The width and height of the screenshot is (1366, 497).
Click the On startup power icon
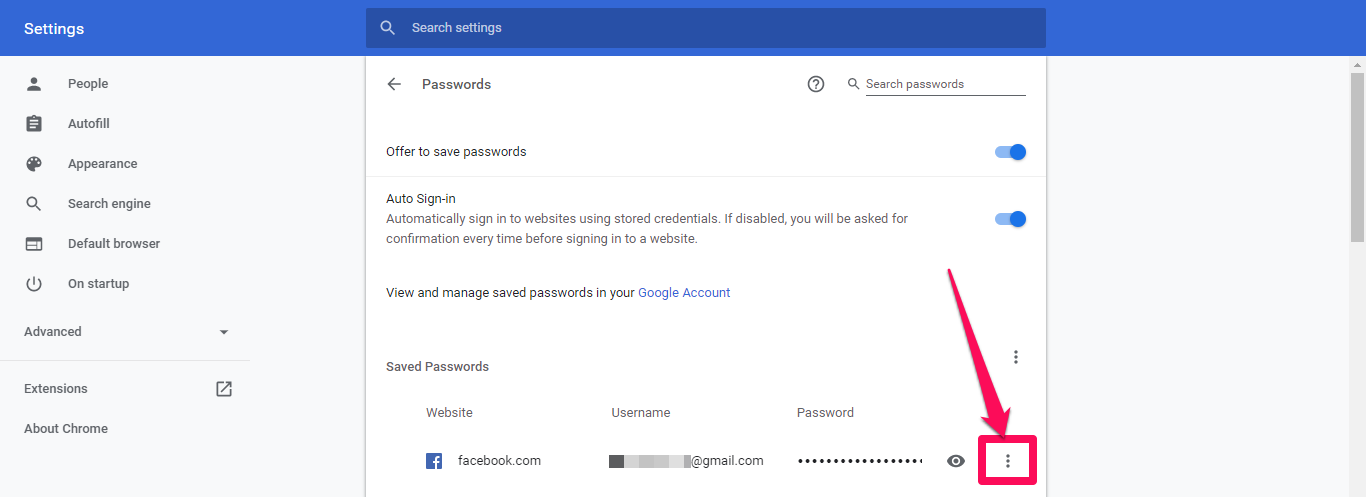[34, 284]
